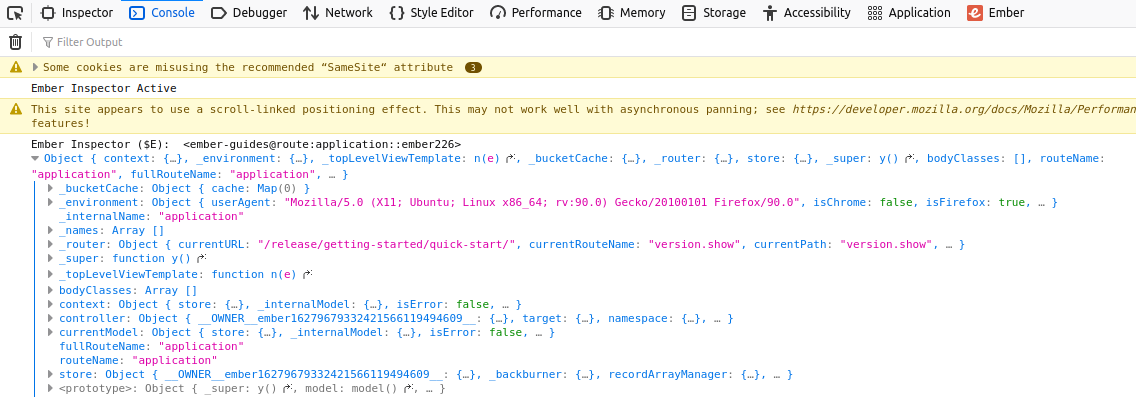Open the Storage panel
Image resolution: width=1136 pixels, height=398 pixels.
tap(714, 12)
